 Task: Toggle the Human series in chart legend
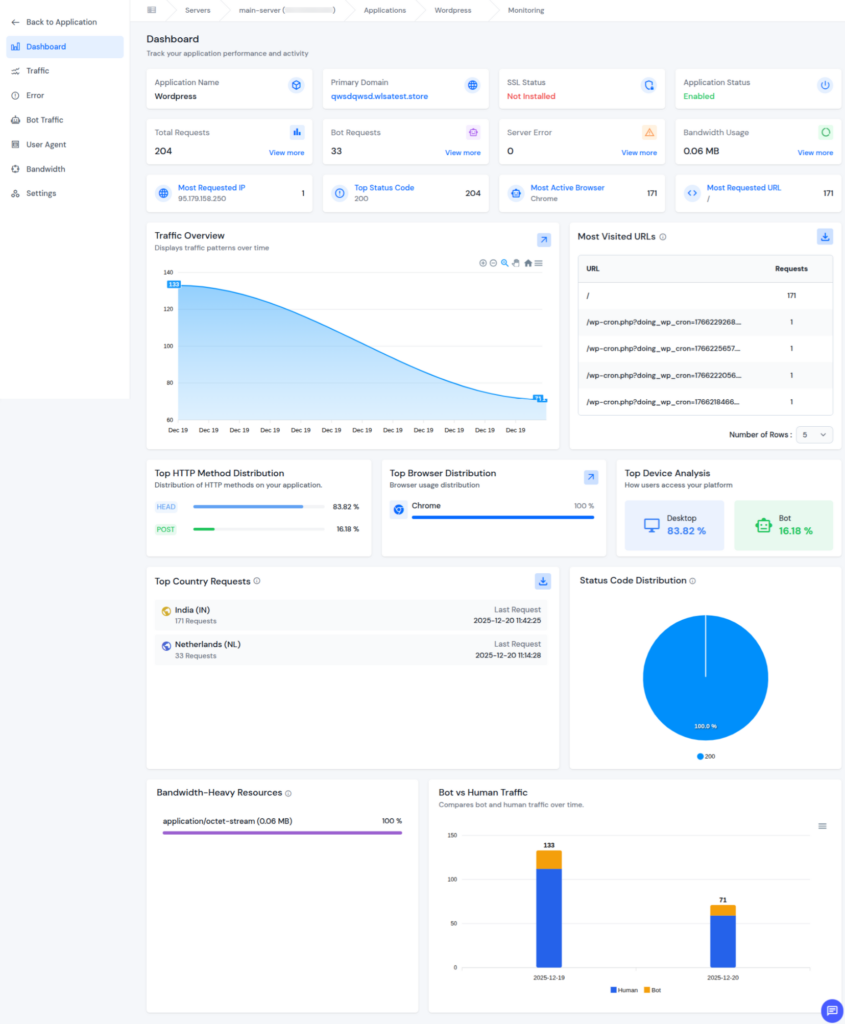pyautogui.click(x=625, y=990)
